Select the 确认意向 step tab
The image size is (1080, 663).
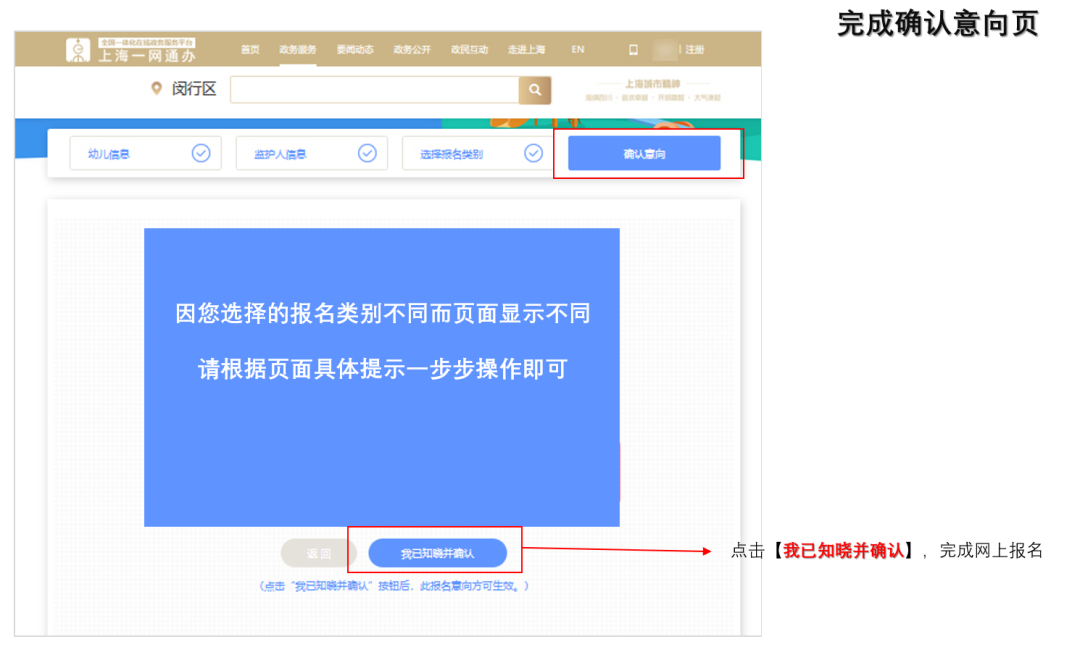644,153
